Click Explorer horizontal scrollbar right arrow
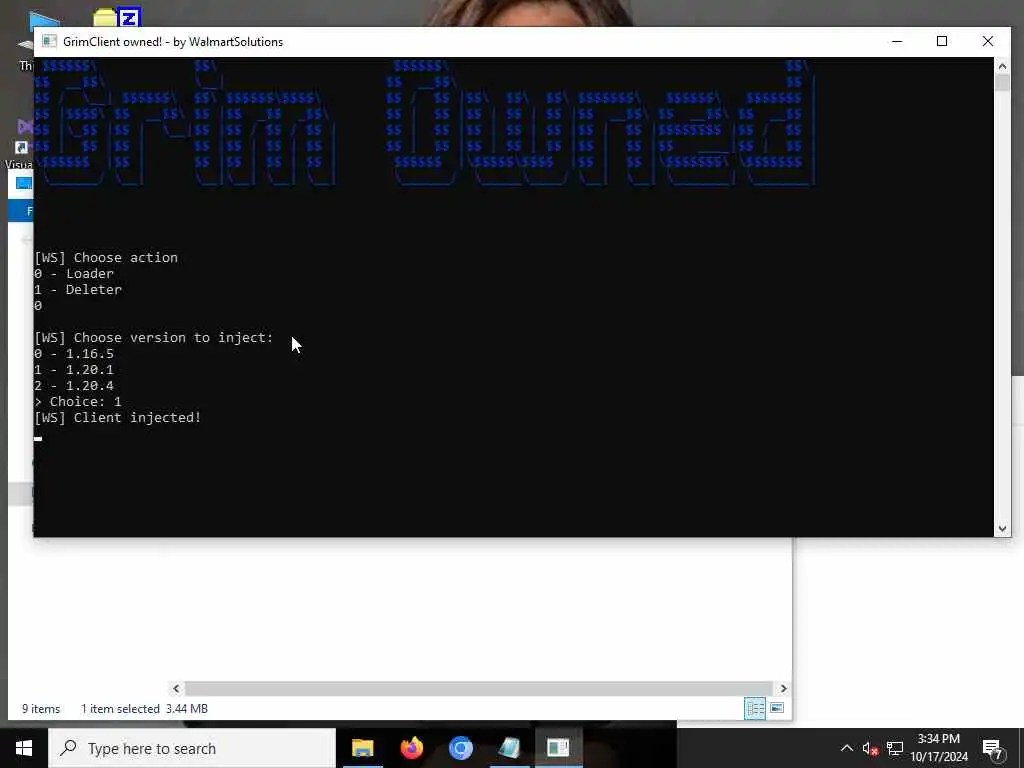 click(784, 688)
